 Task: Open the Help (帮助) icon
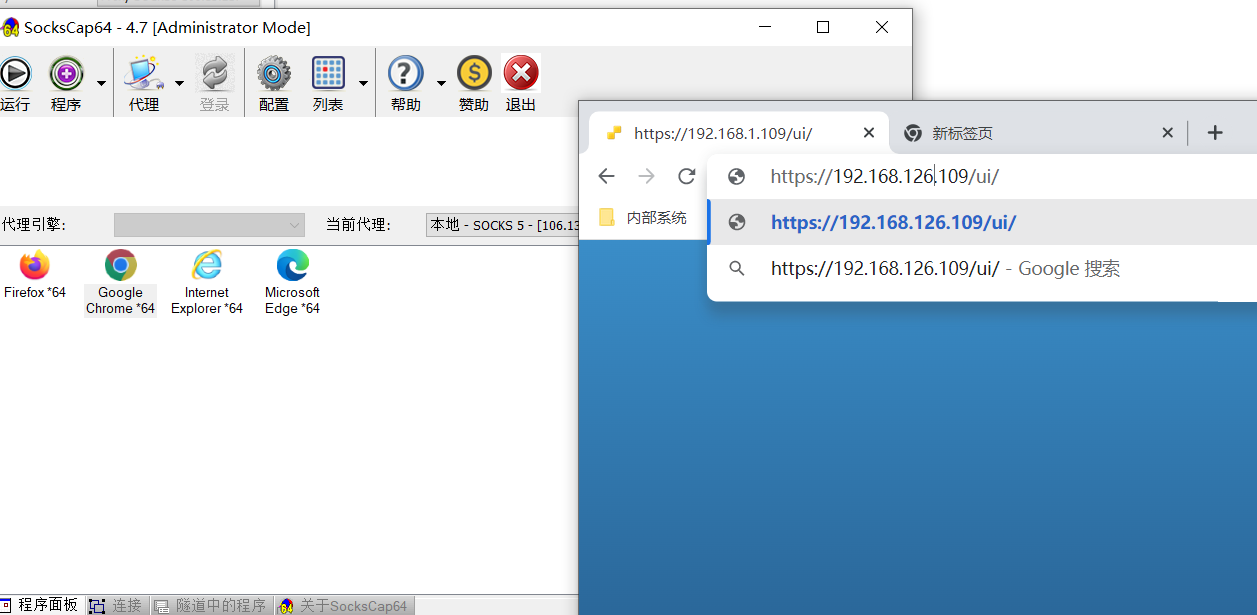[405, 74]
